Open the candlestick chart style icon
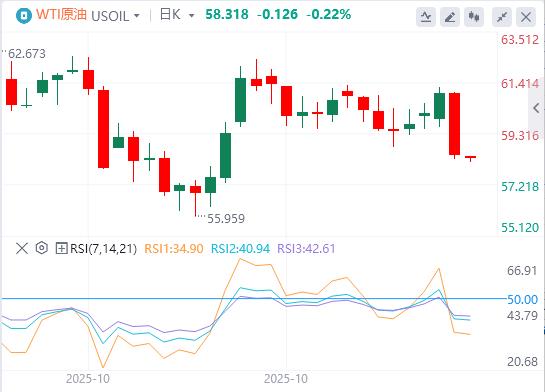Viewport: 545px width, 392px height. click(x=474, y=16)
